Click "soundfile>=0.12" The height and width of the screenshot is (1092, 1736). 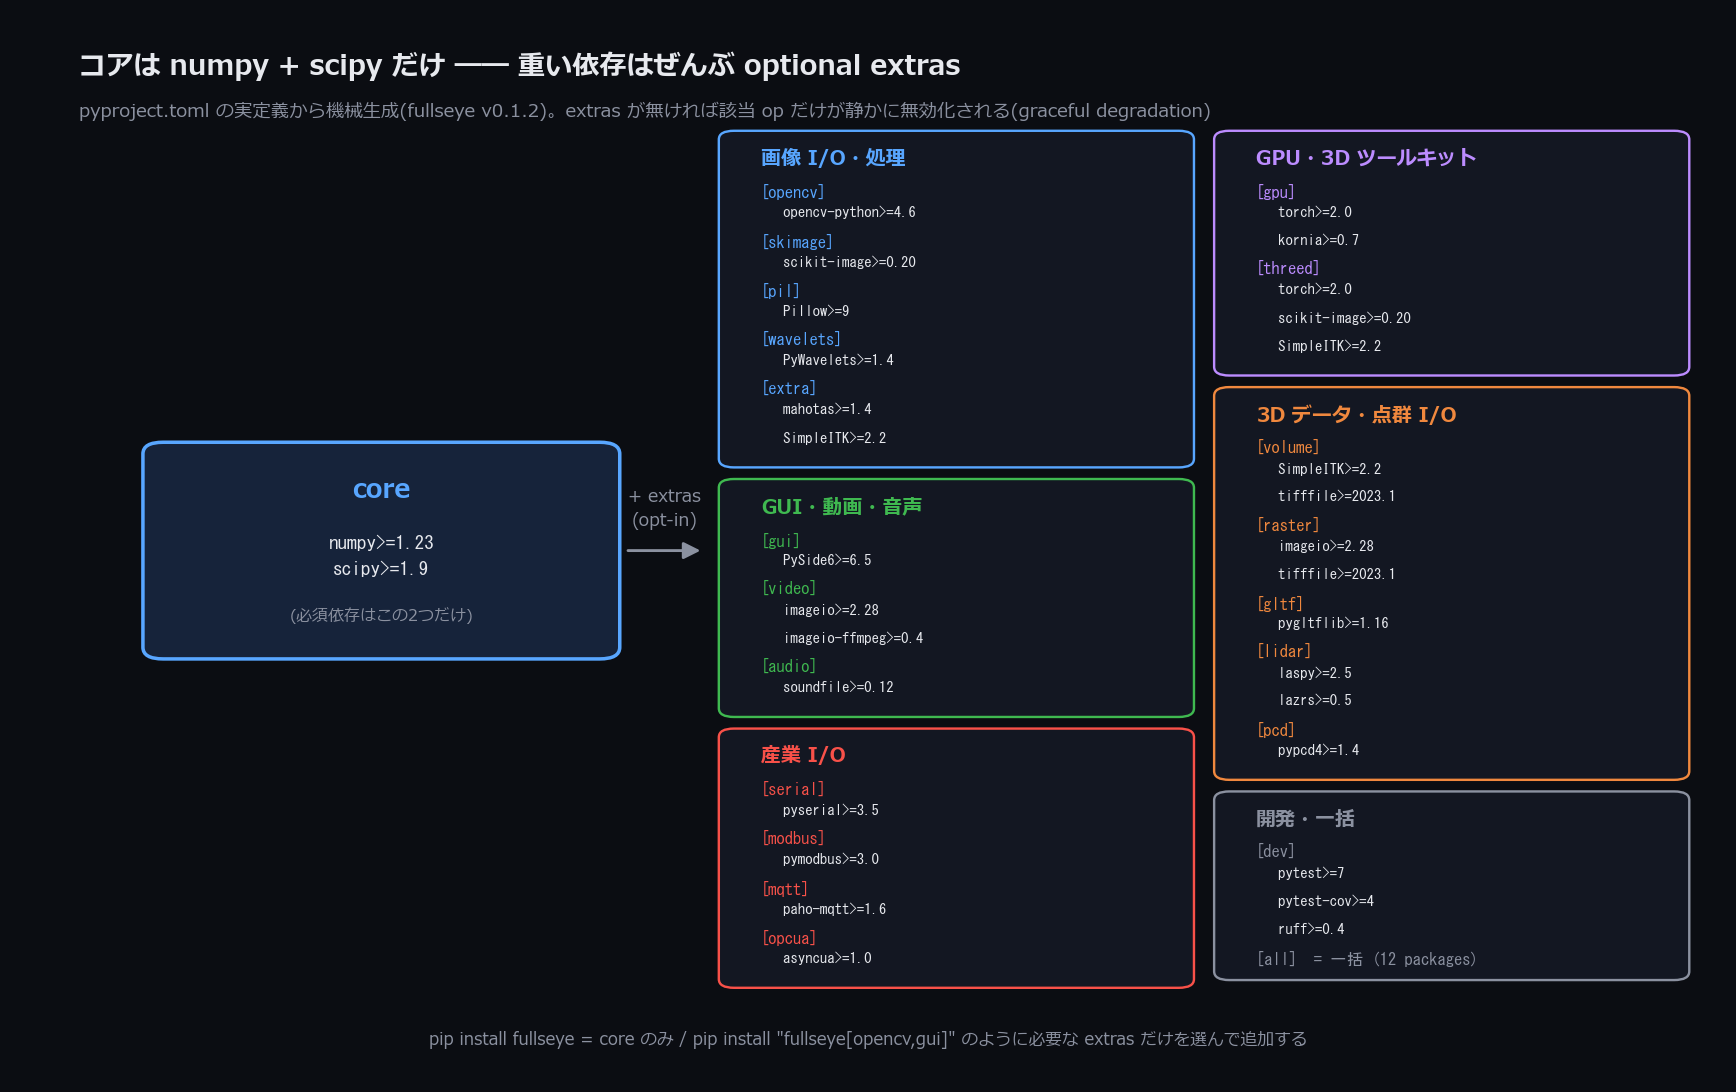pos(838,687)
